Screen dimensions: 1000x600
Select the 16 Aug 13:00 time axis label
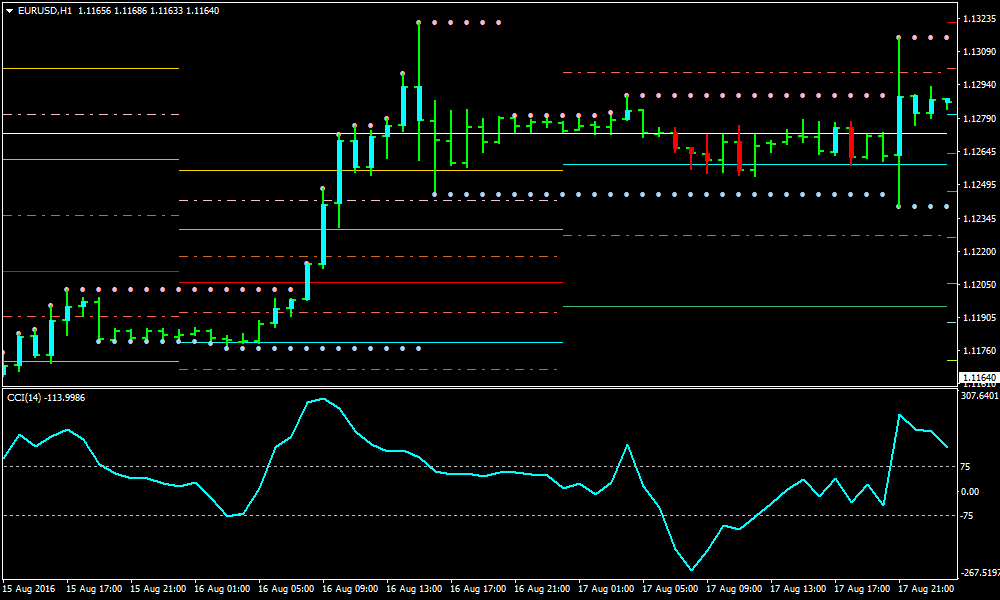point(414,589)
